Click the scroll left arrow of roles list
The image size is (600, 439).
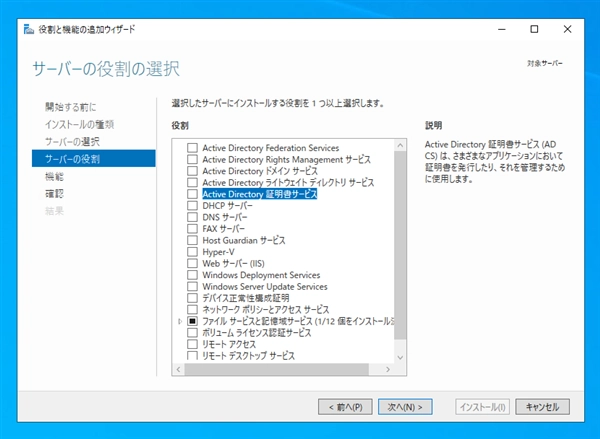(178, 369)
